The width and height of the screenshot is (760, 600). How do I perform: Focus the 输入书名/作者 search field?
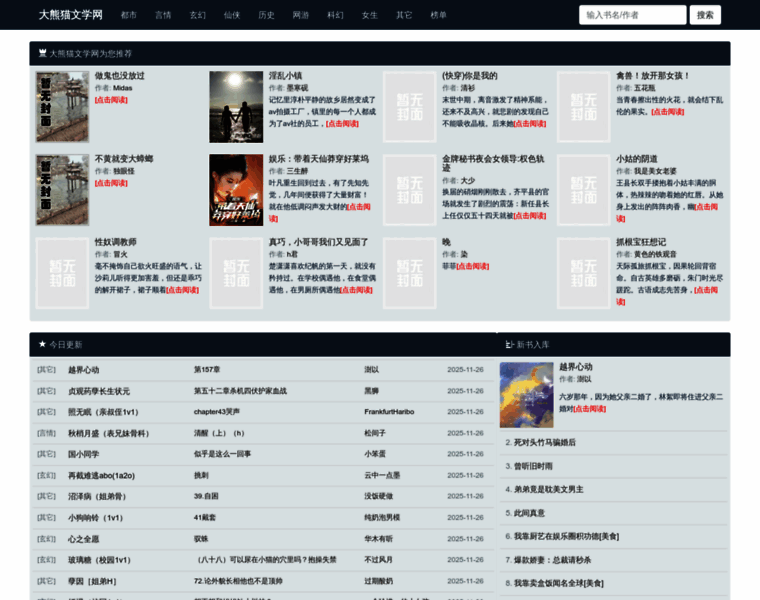633,15
